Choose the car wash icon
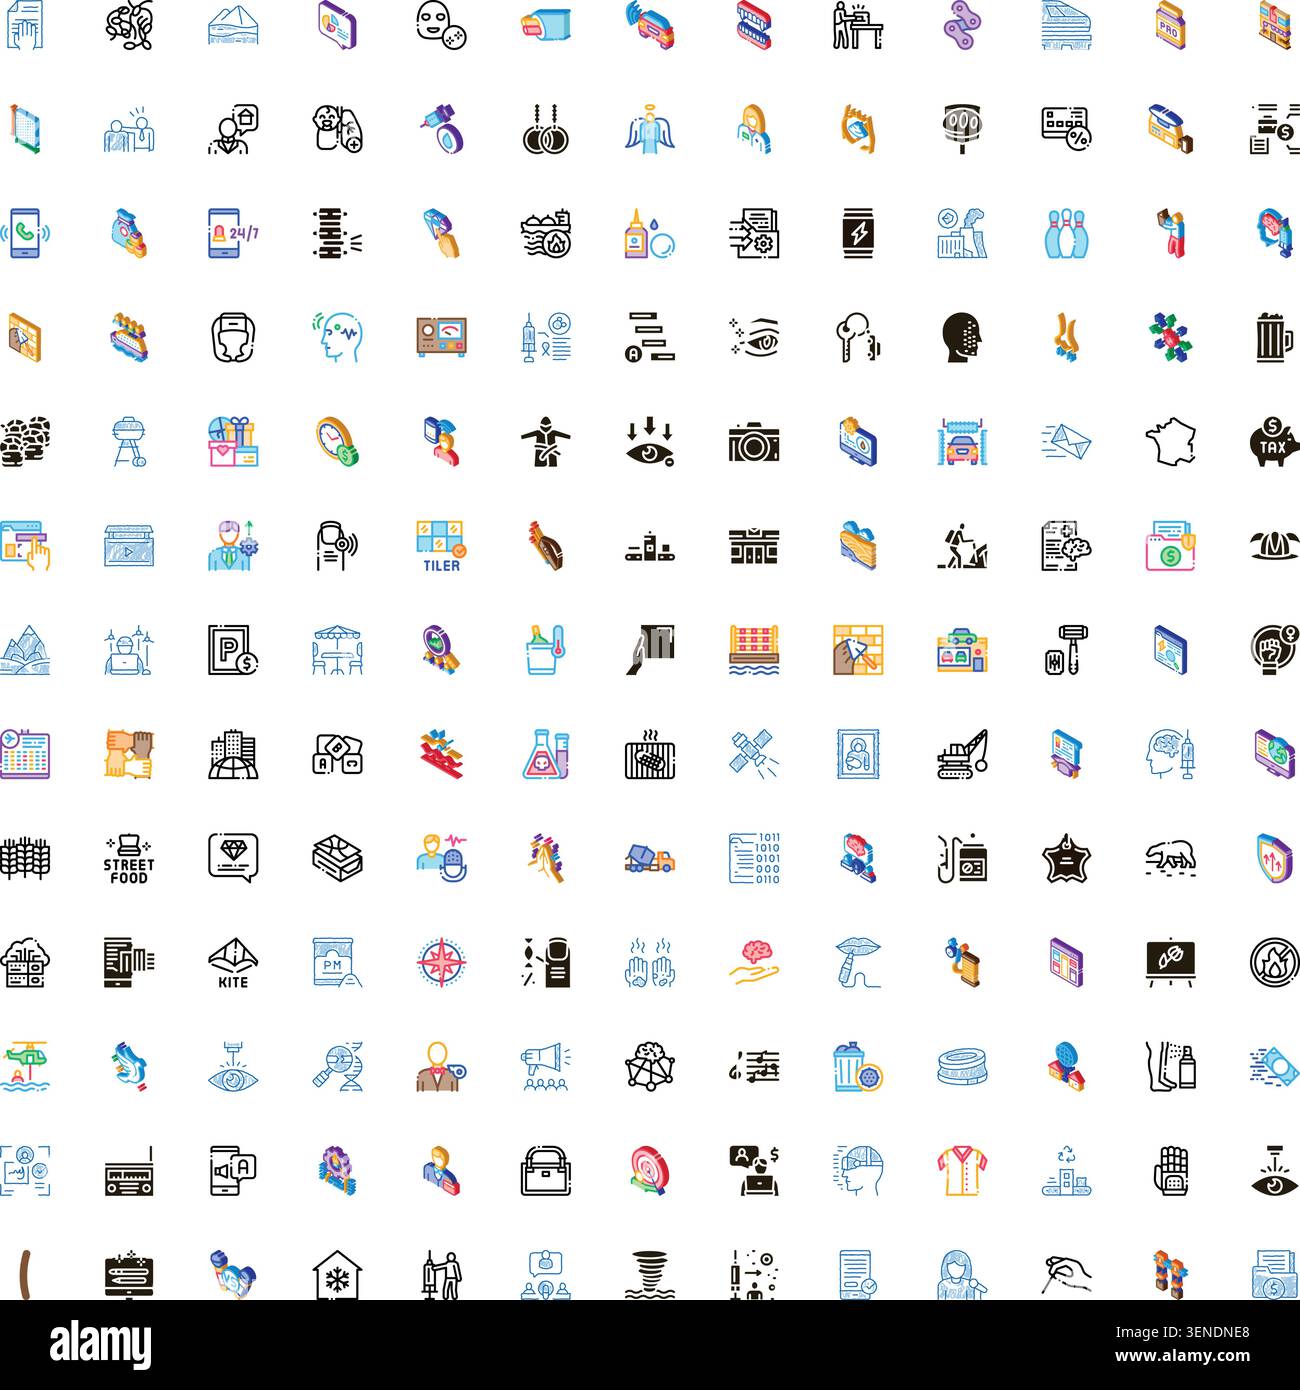The image size is (1300, 1390). (962, 442)
